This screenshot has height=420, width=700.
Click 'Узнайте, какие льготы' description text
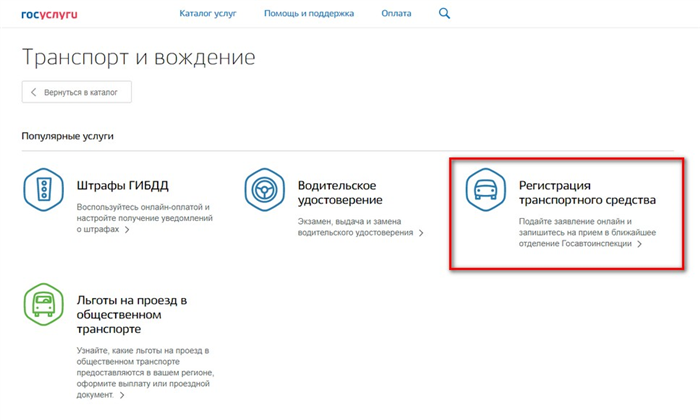click(145, 373)
